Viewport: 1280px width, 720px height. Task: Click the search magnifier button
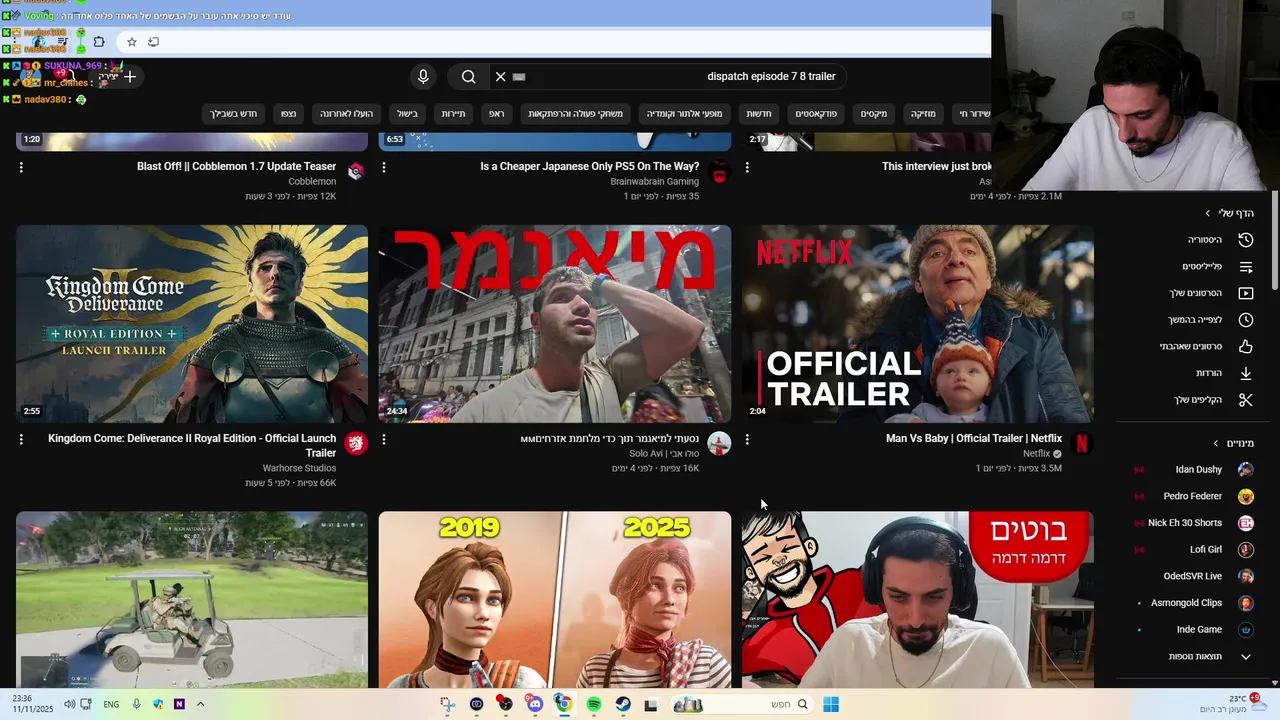(468, 77)
